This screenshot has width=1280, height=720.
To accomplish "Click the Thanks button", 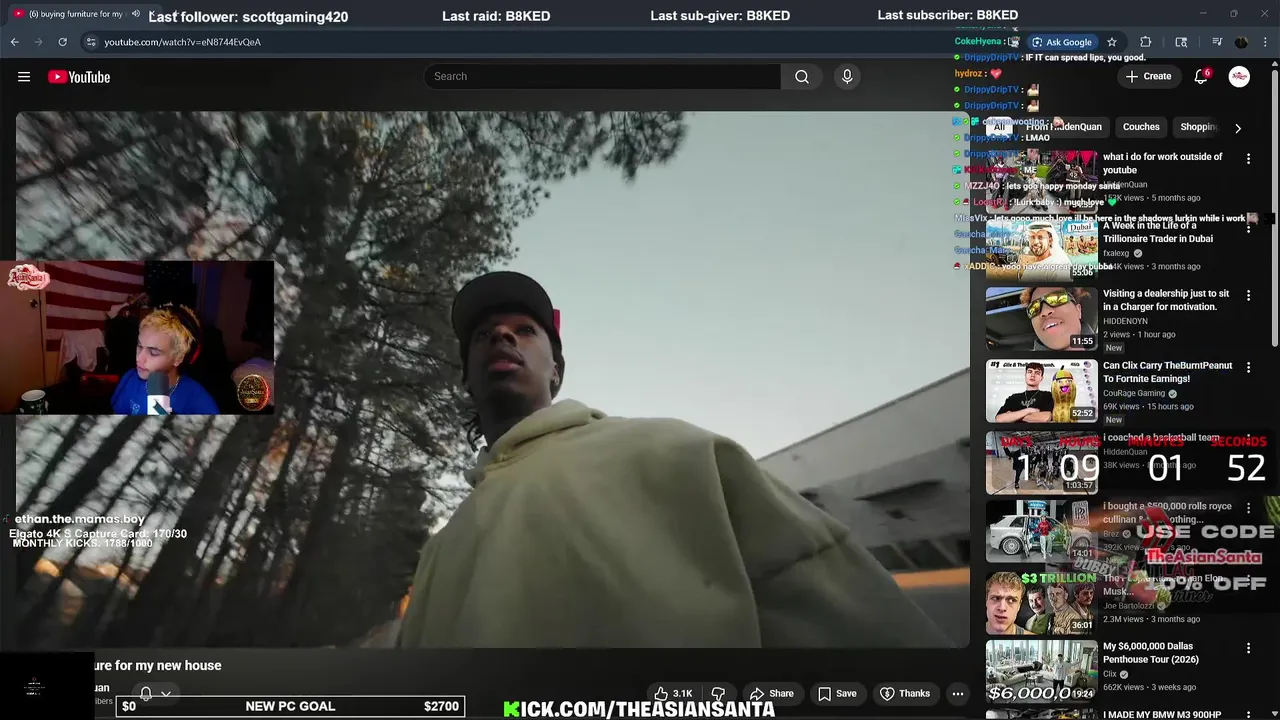I will 905,693.
